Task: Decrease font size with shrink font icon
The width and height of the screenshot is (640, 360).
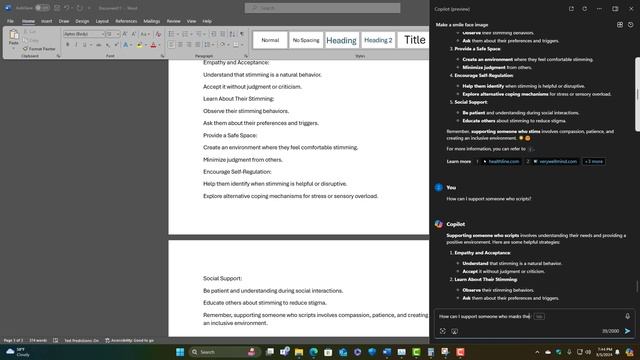Action: click(133, 34)
